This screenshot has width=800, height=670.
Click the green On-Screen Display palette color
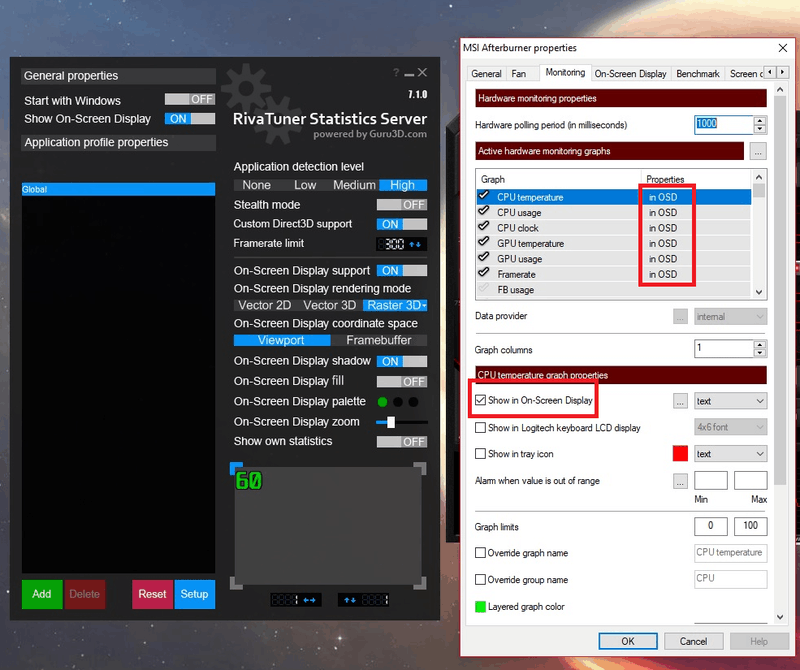pos(382,402)
